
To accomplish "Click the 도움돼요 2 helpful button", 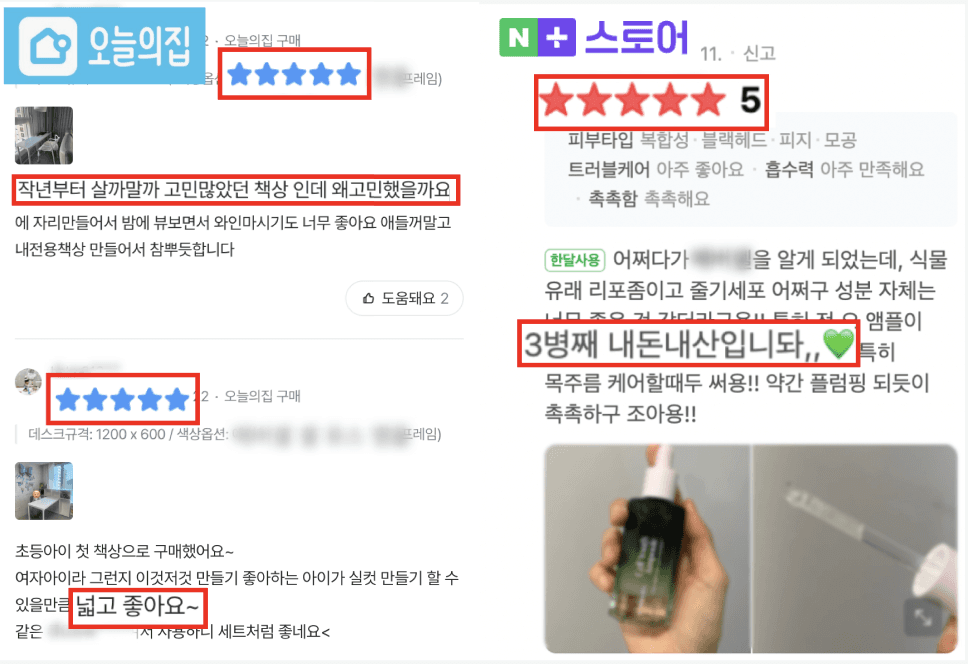I will click(x=404, y=299).
